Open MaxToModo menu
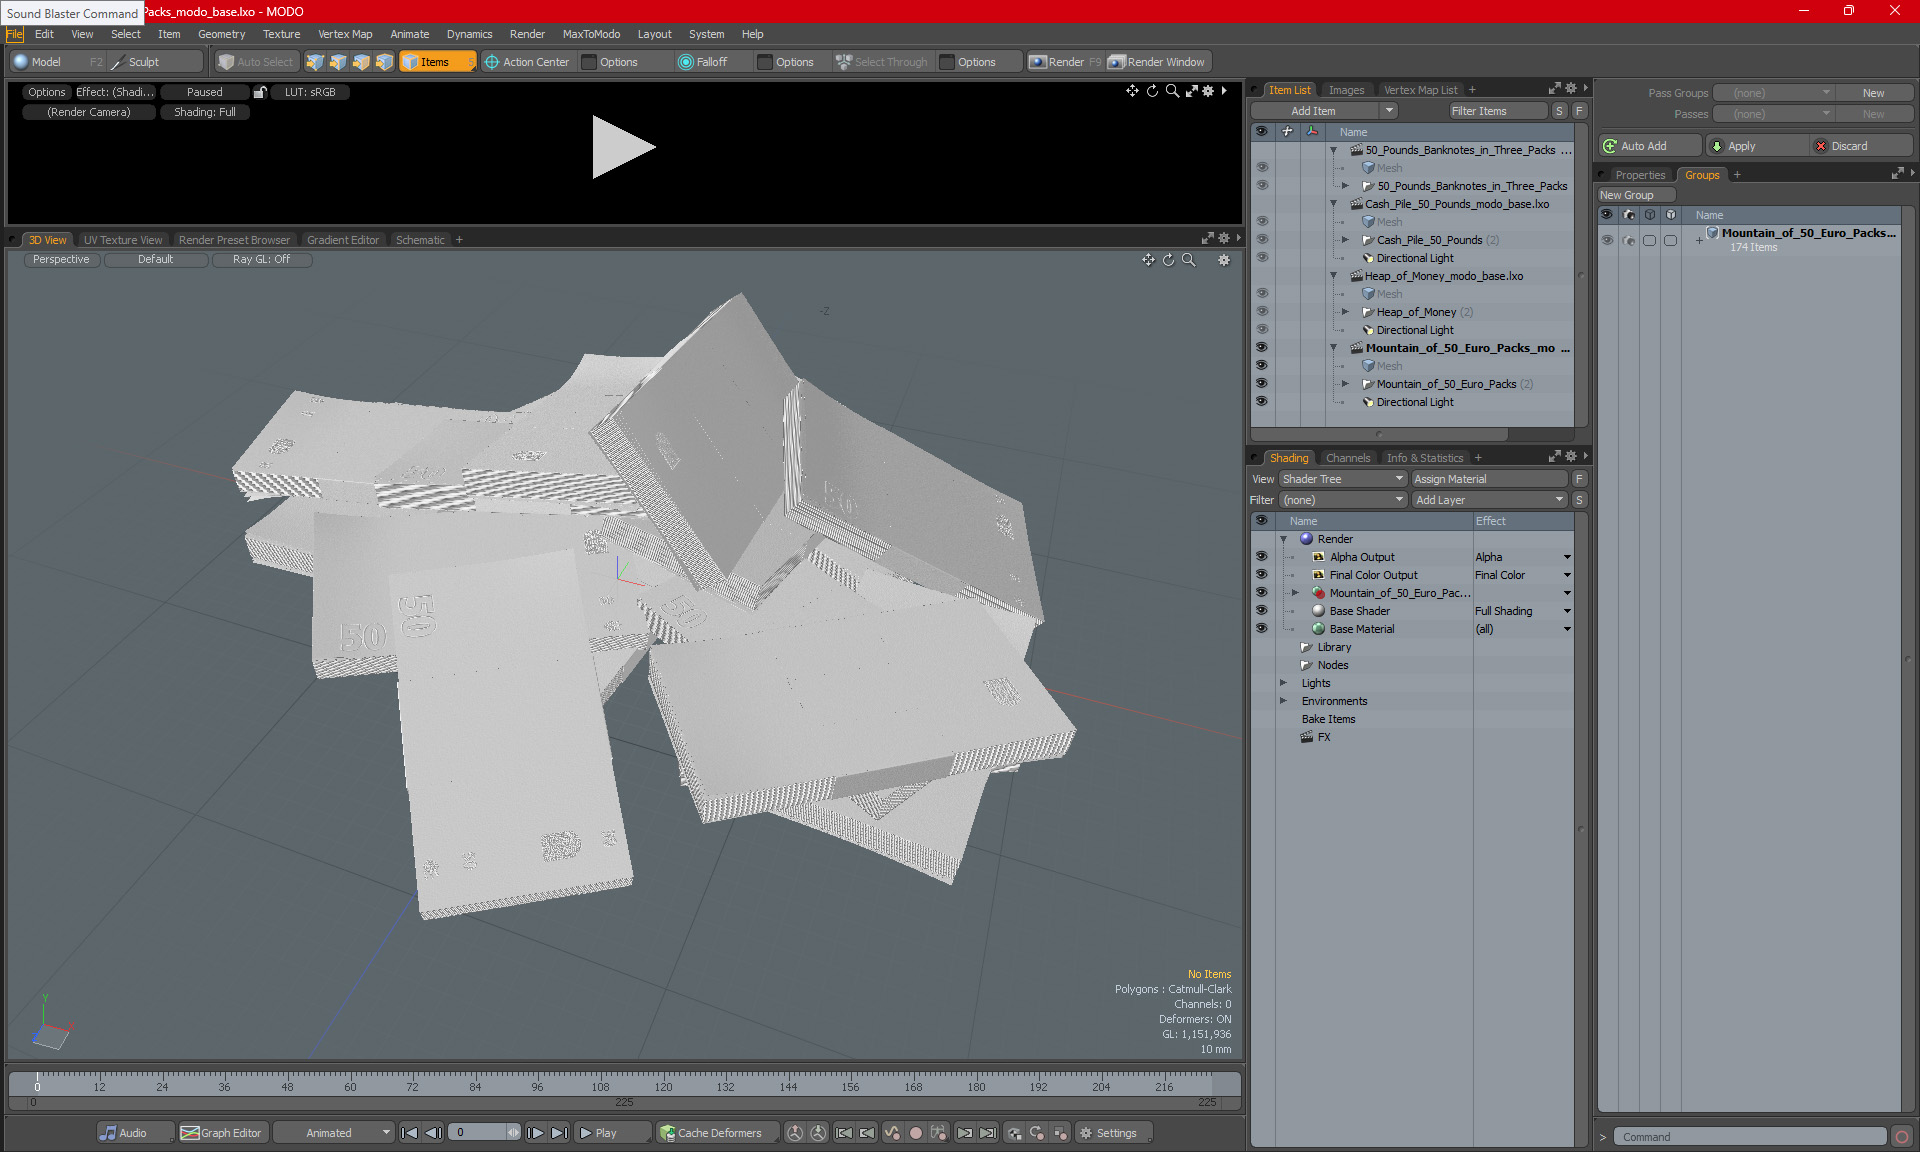 click(x=591, y=34)
